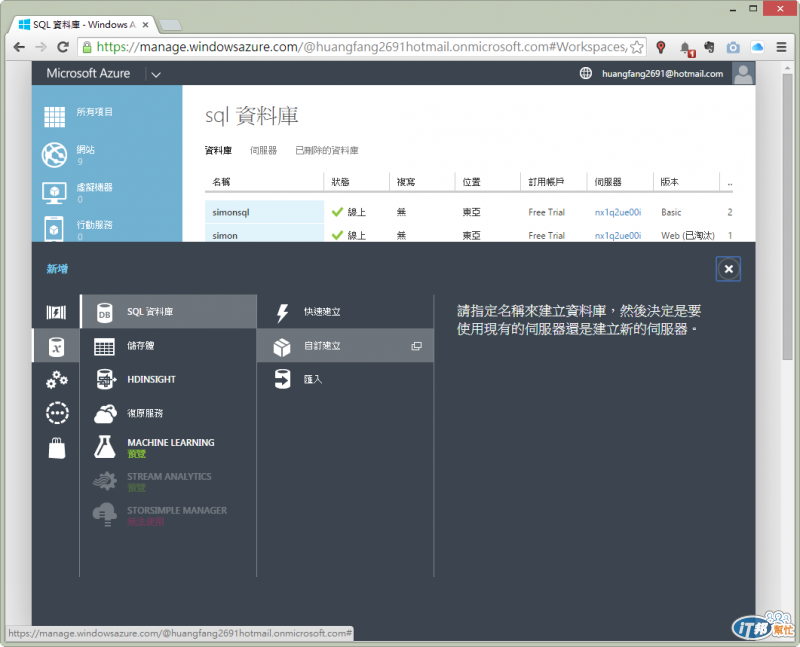Image resolution: width=800 pixels, height=647 pixels.
Task: Sort by the 位置 column header
Action: [x=471, y=182]
